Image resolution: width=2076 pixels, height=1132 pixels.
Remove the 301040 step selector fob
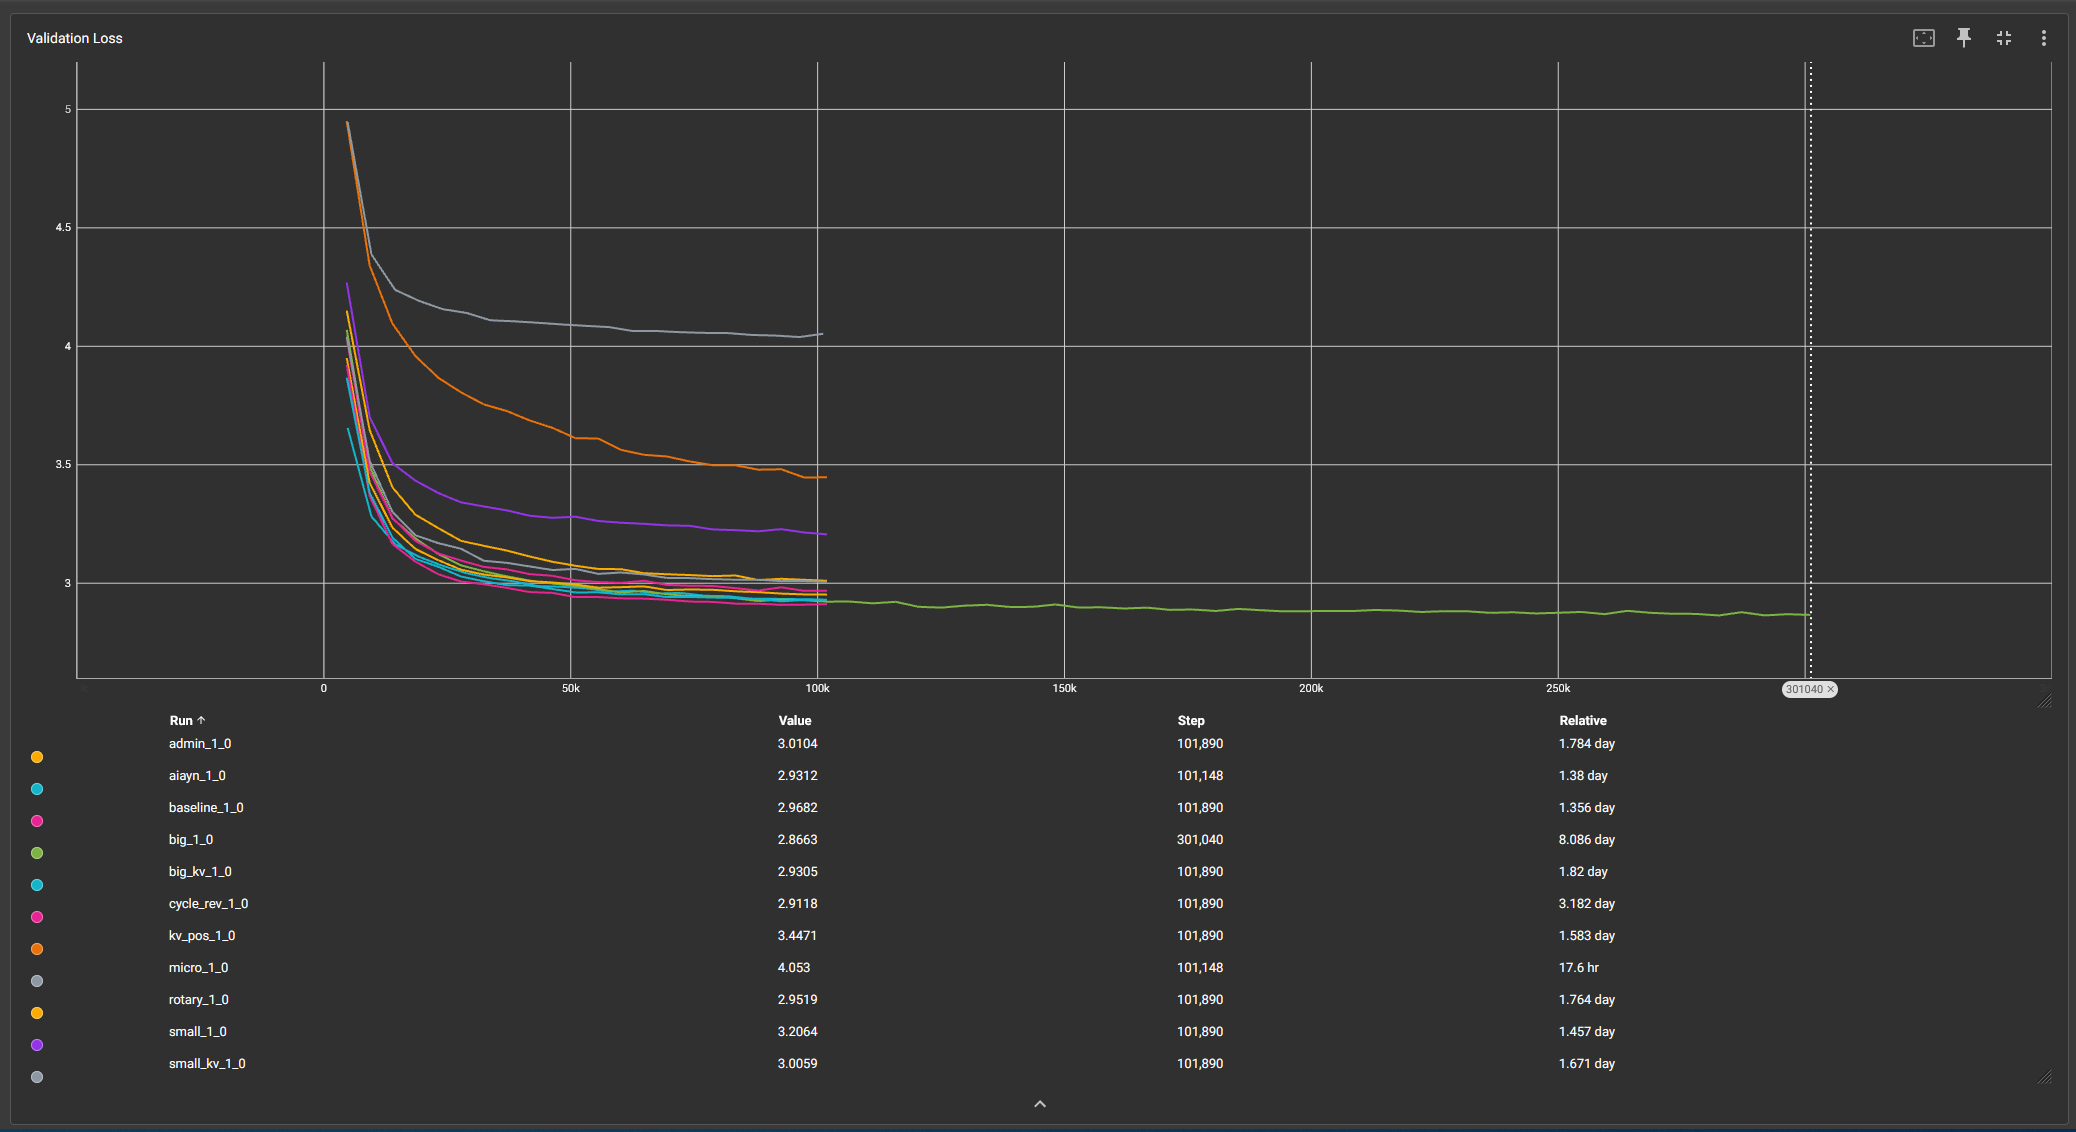click(1831, 689)
